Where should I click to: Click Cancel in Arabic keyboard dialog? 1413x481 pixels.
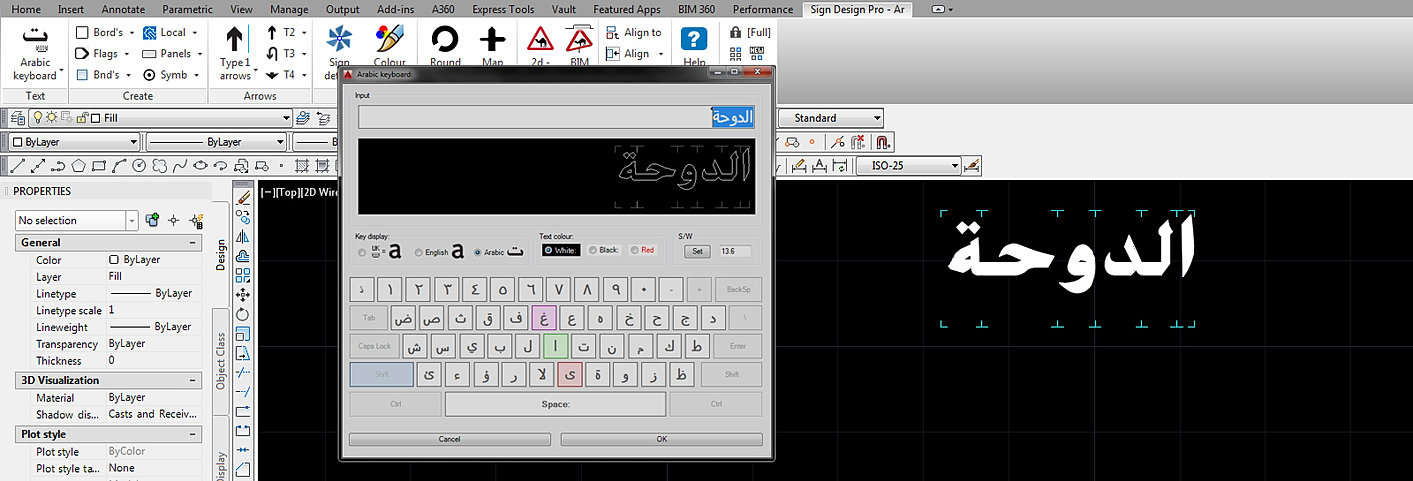tap(449, 439)
